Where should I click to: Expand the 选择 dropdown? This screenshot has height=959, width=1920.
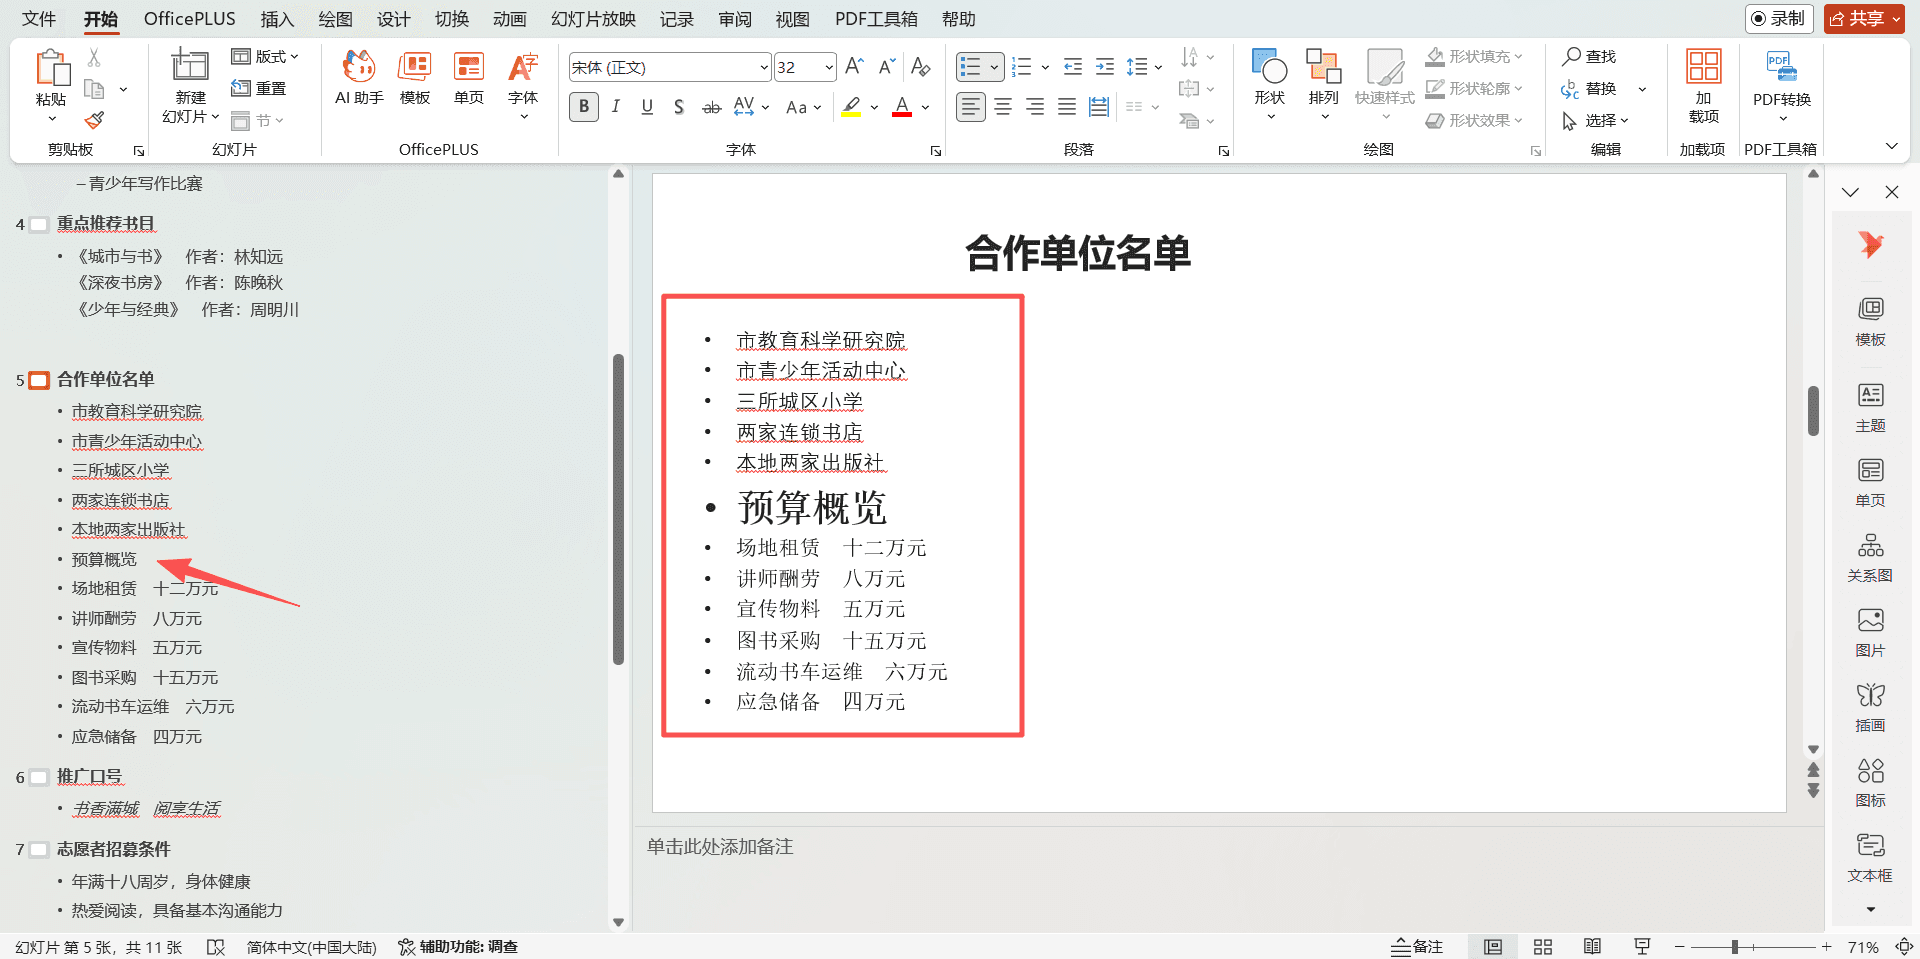coord(1625,120)
